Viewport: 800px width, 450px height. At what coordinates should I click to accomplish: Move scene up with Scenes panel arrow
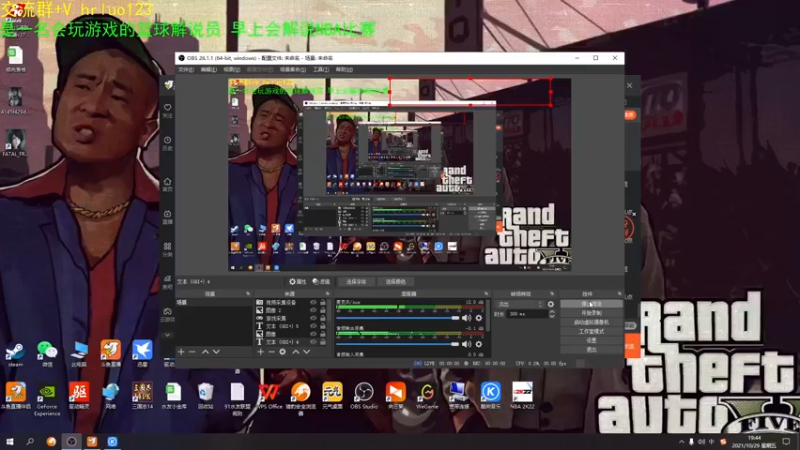click(205, 352)
